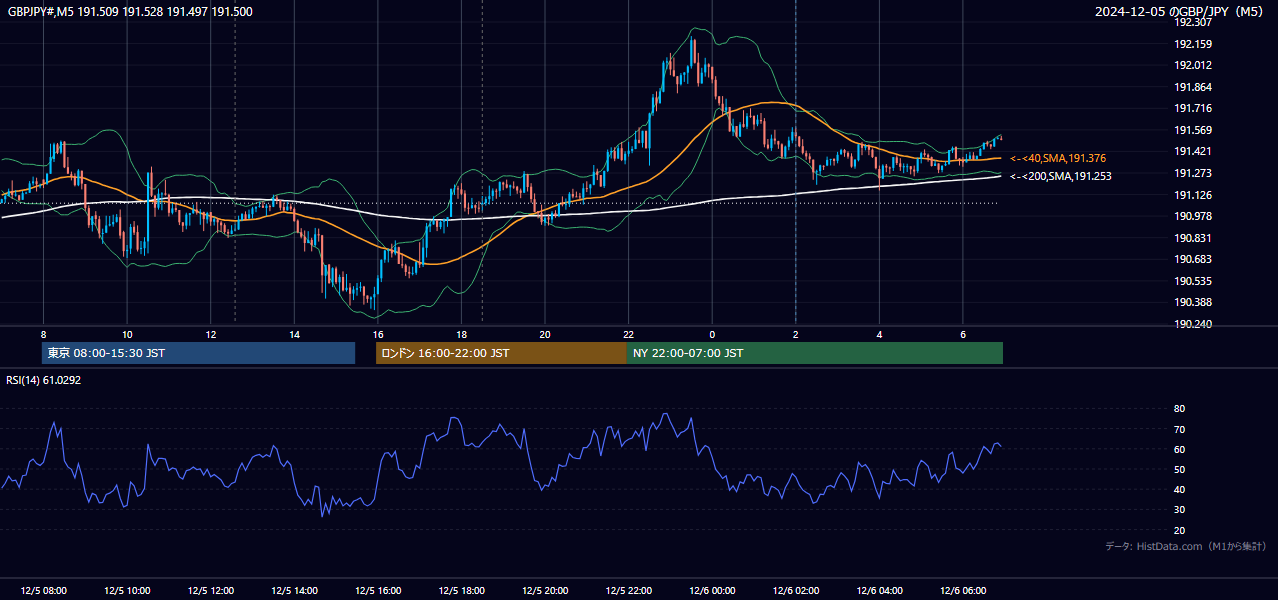
Task: Select the 東京 08:00-15:30 JST session bar
Action: click(198, 353)
